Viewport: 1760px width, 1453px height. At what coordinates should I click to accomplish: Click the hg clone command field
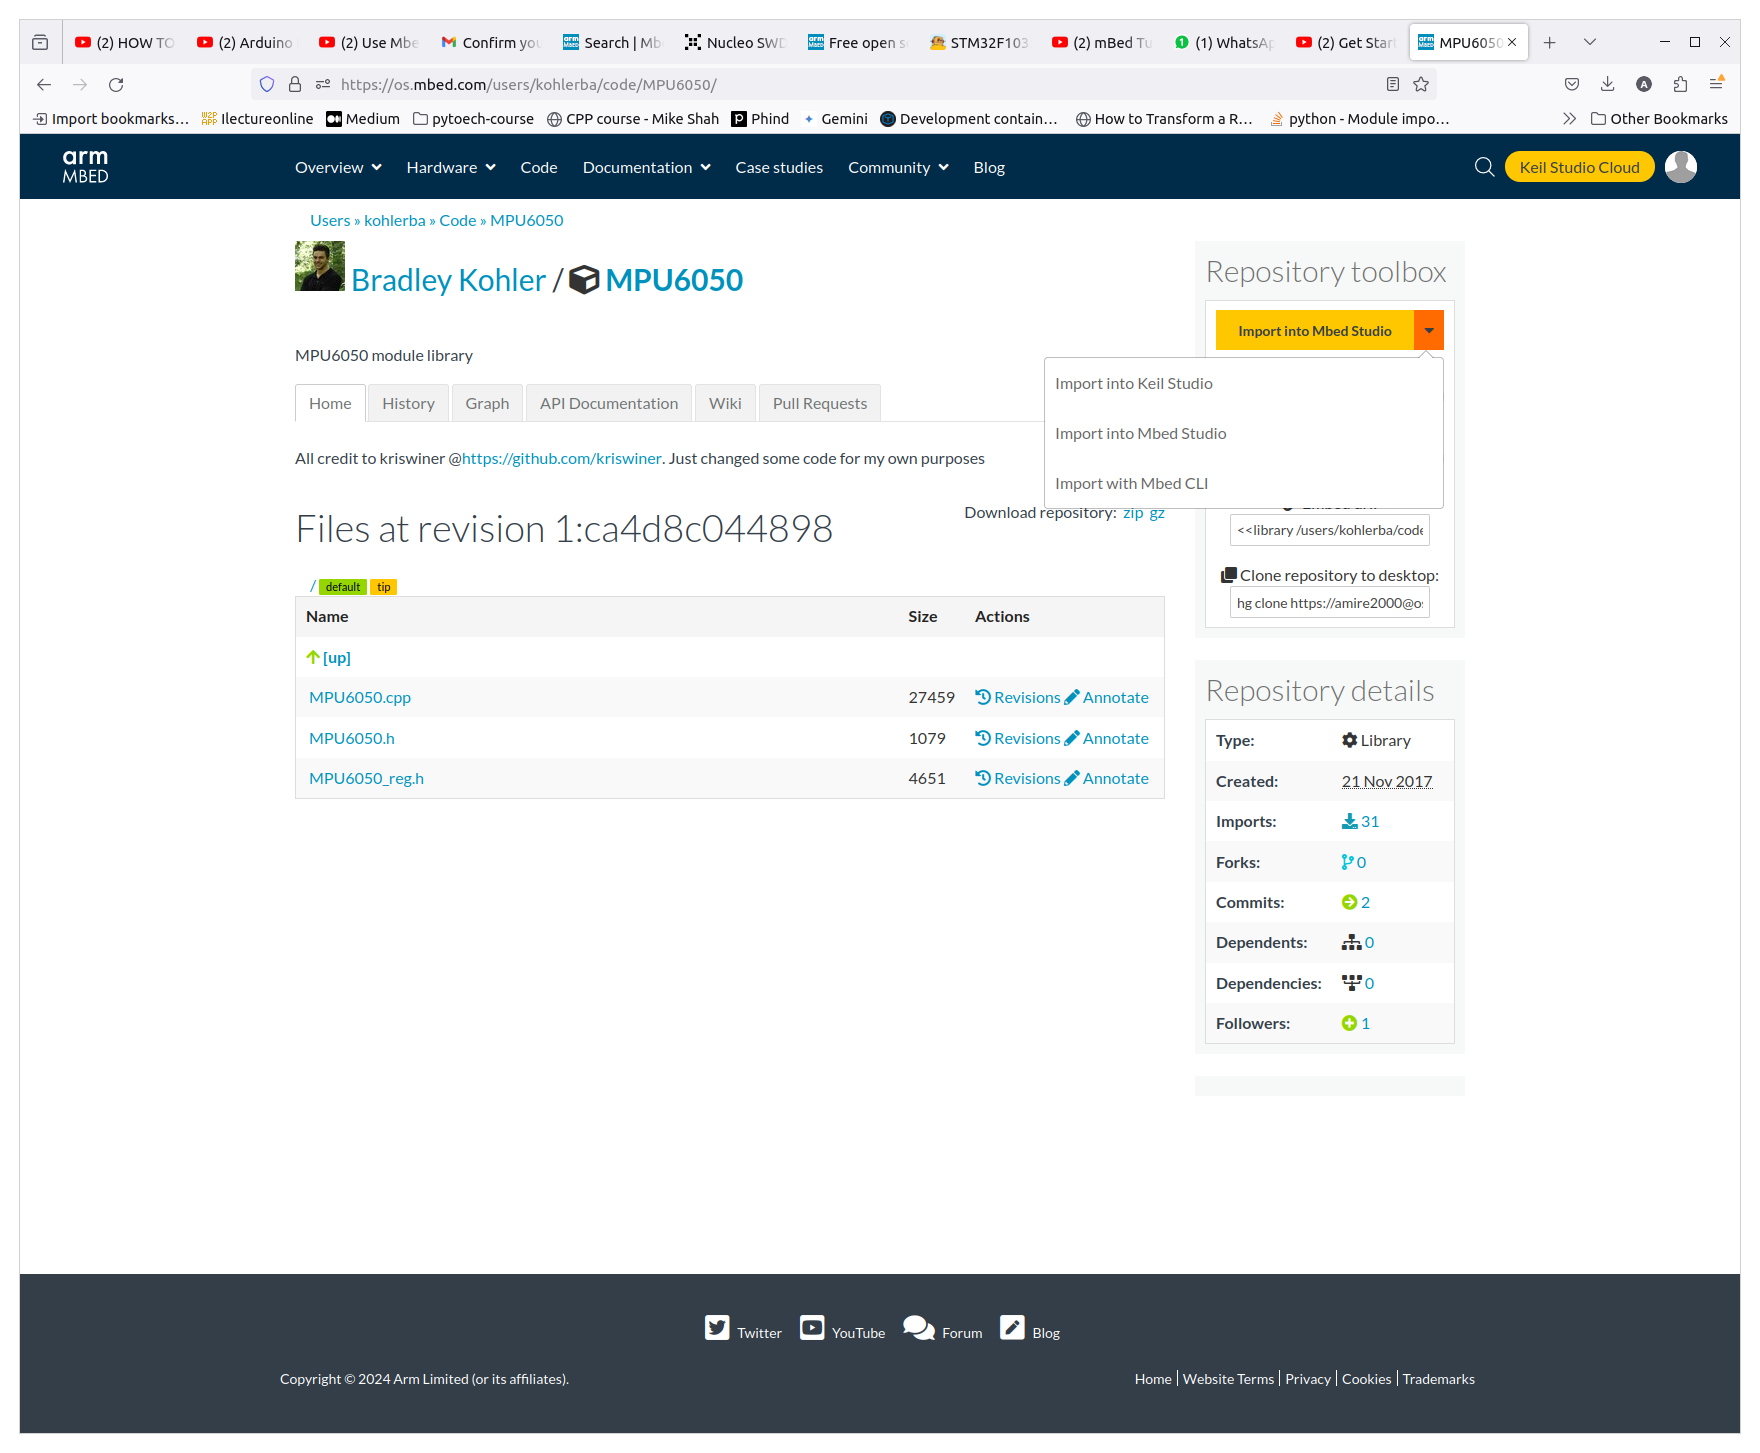[x=1329, y=603]
